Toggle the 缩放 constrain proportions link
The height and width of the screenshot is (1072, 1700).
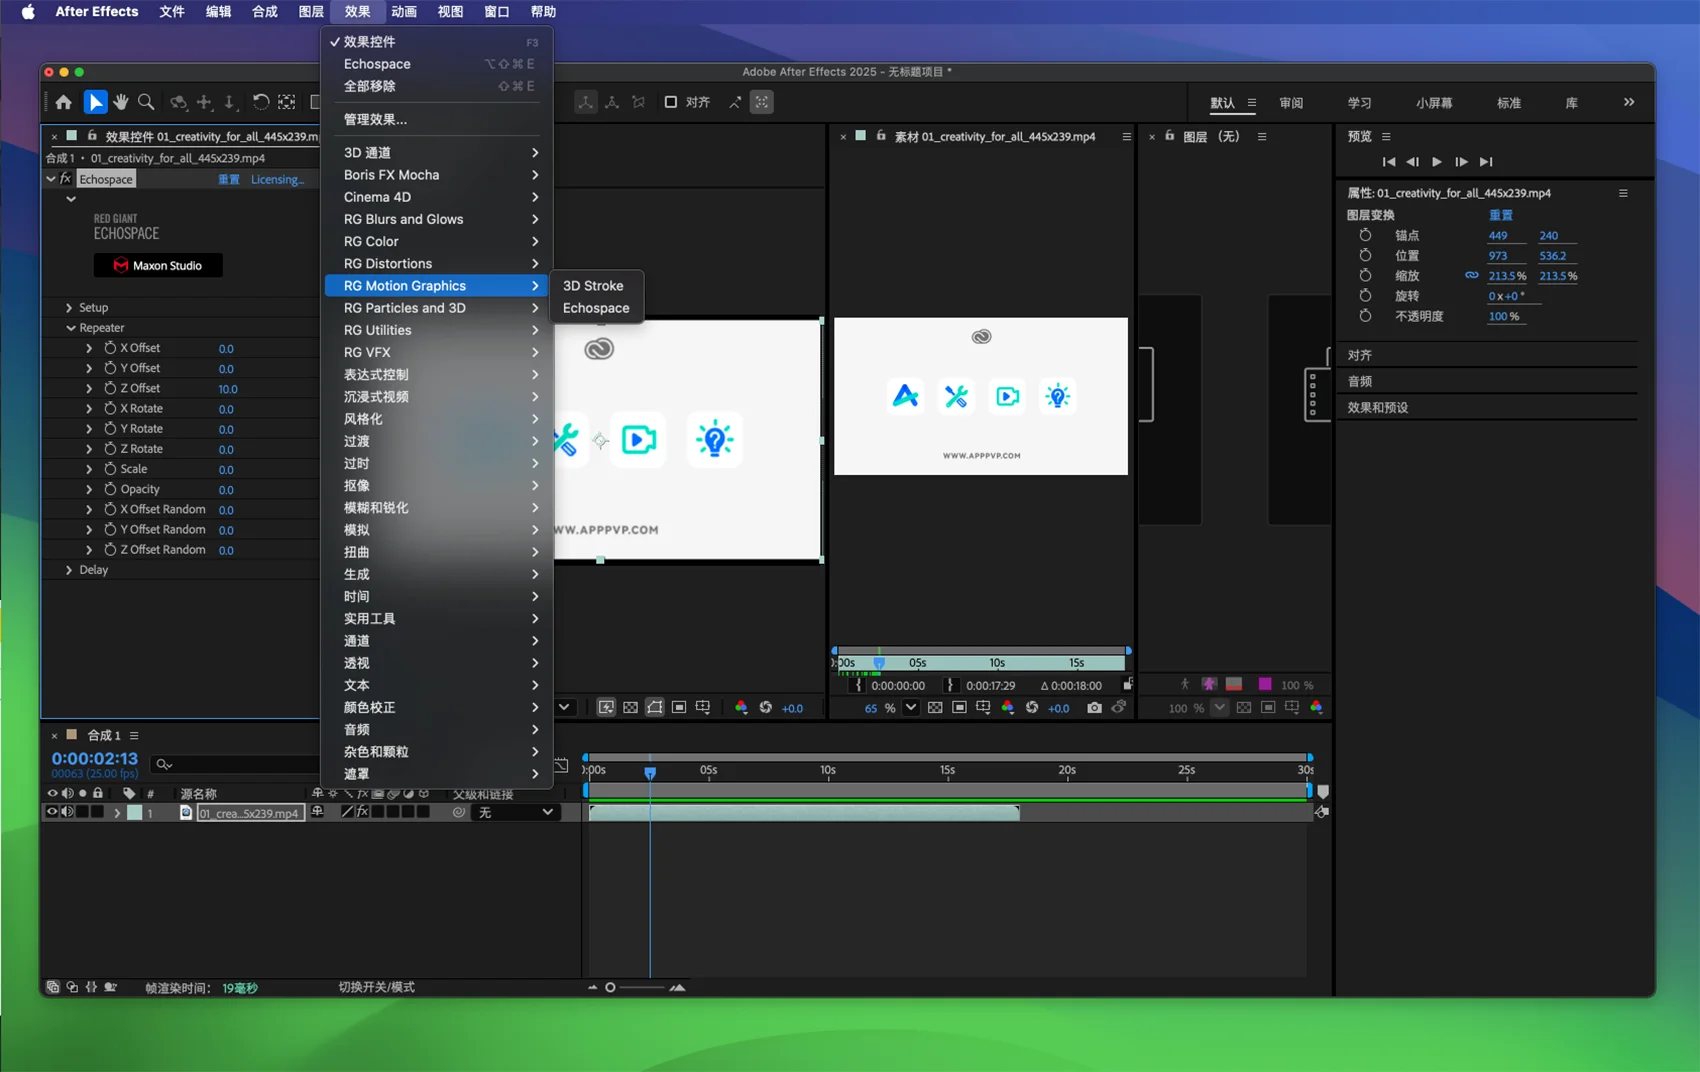[1471, 275]
